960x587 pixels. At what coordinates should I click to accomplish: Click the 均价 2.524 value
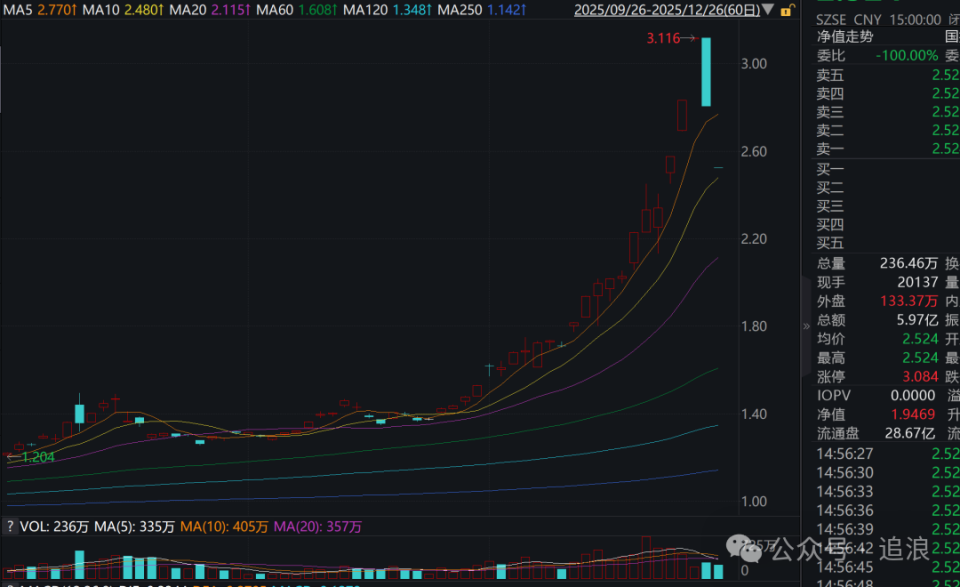[920, 338]
